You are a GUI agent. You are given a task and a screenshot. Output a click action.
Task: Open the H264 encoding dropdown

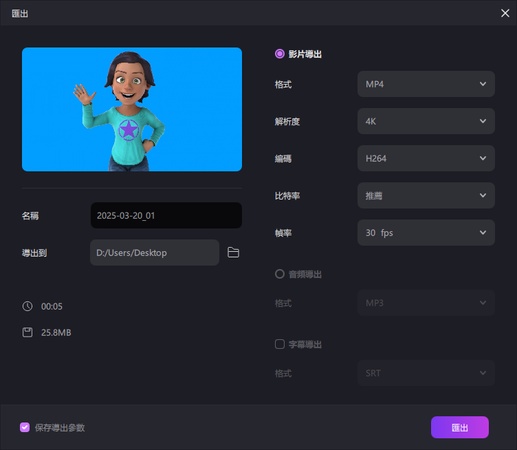click(x=426, y=158)
